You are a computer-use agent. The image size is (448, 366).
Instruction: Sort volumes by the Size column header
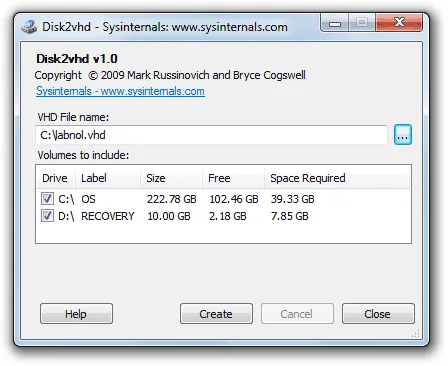pyautogui.click(x=171, y=178)
